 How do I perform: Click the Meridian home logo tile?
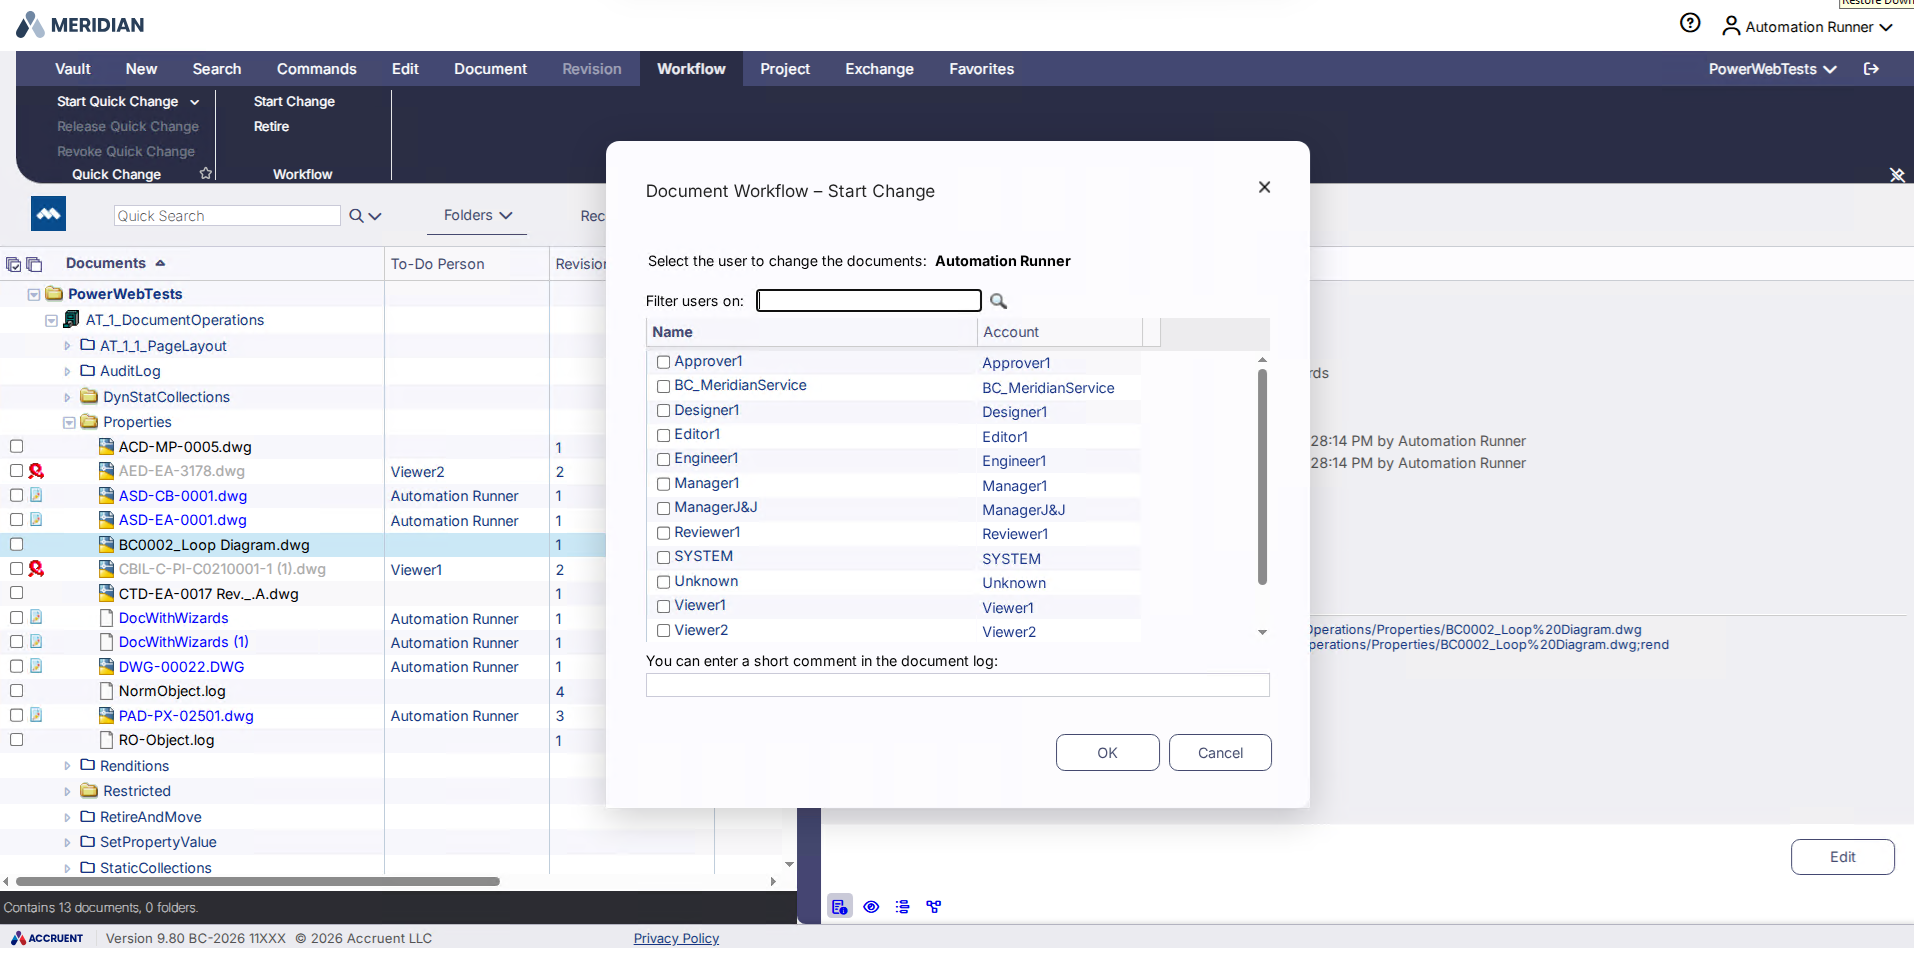(49, 214)
